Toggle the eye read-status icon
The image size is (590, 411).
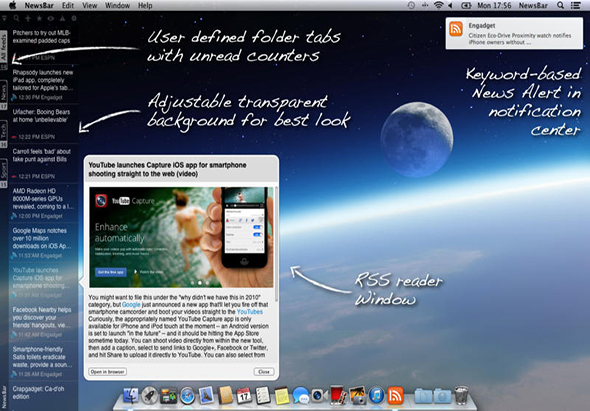click(x=51, y=18)
